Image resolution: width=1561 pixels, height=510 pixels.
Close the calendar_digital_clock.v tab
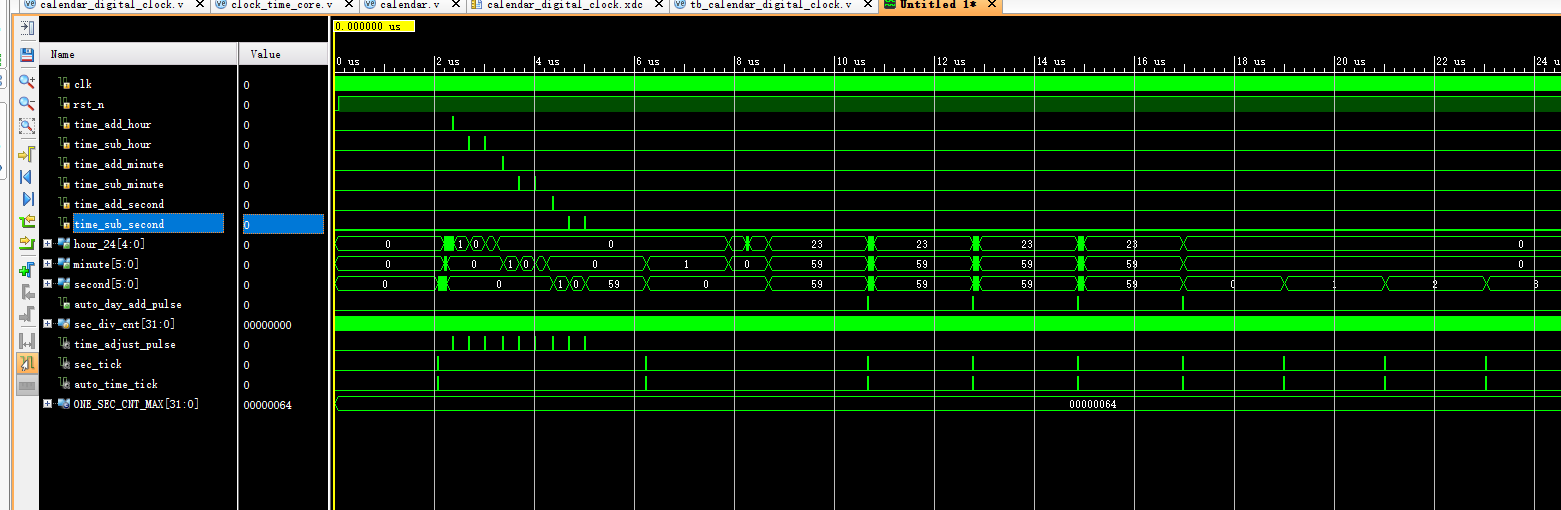tap(200, 5)
